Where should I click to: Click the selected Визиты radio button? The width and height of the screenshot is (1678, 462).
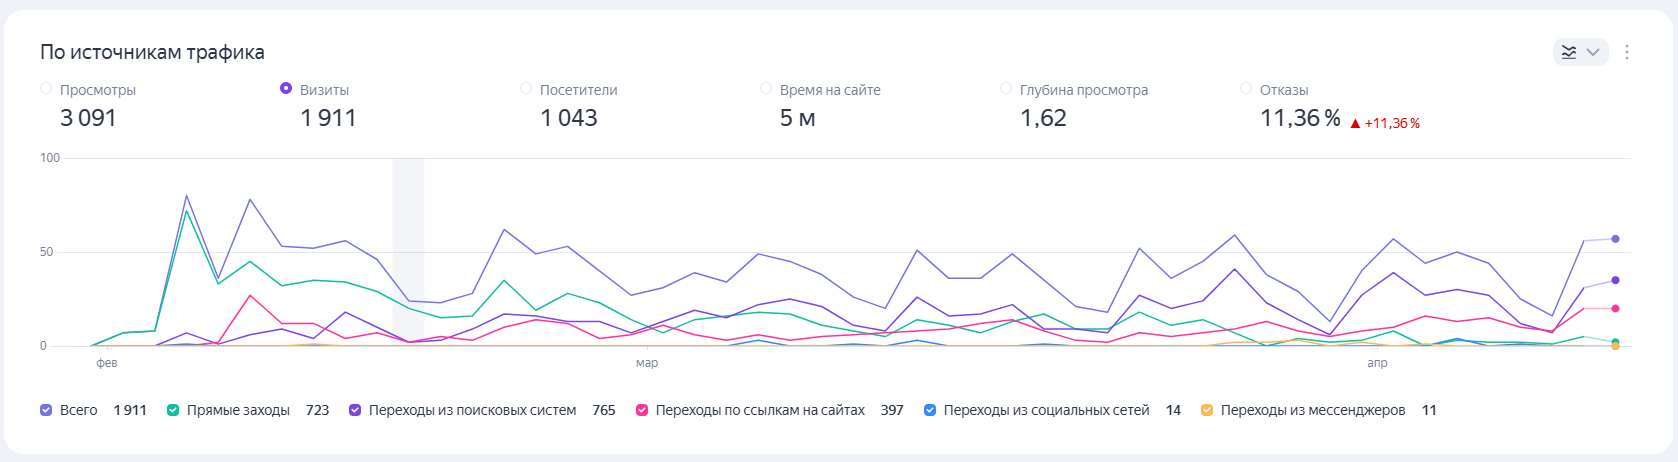[x=286, y=89]
